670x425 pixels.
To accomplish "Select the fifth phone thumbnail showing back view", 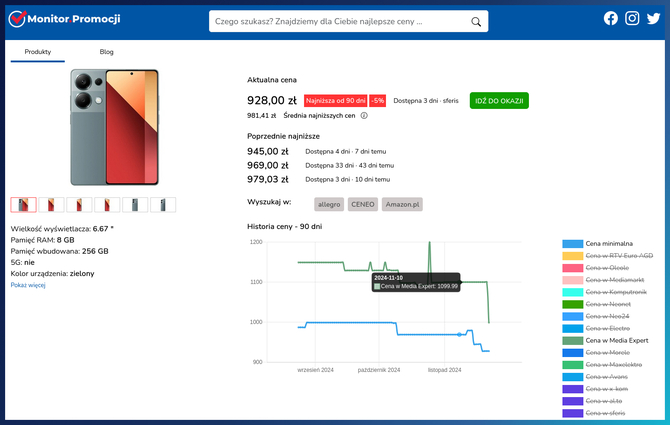I will [x=135, y=205].
